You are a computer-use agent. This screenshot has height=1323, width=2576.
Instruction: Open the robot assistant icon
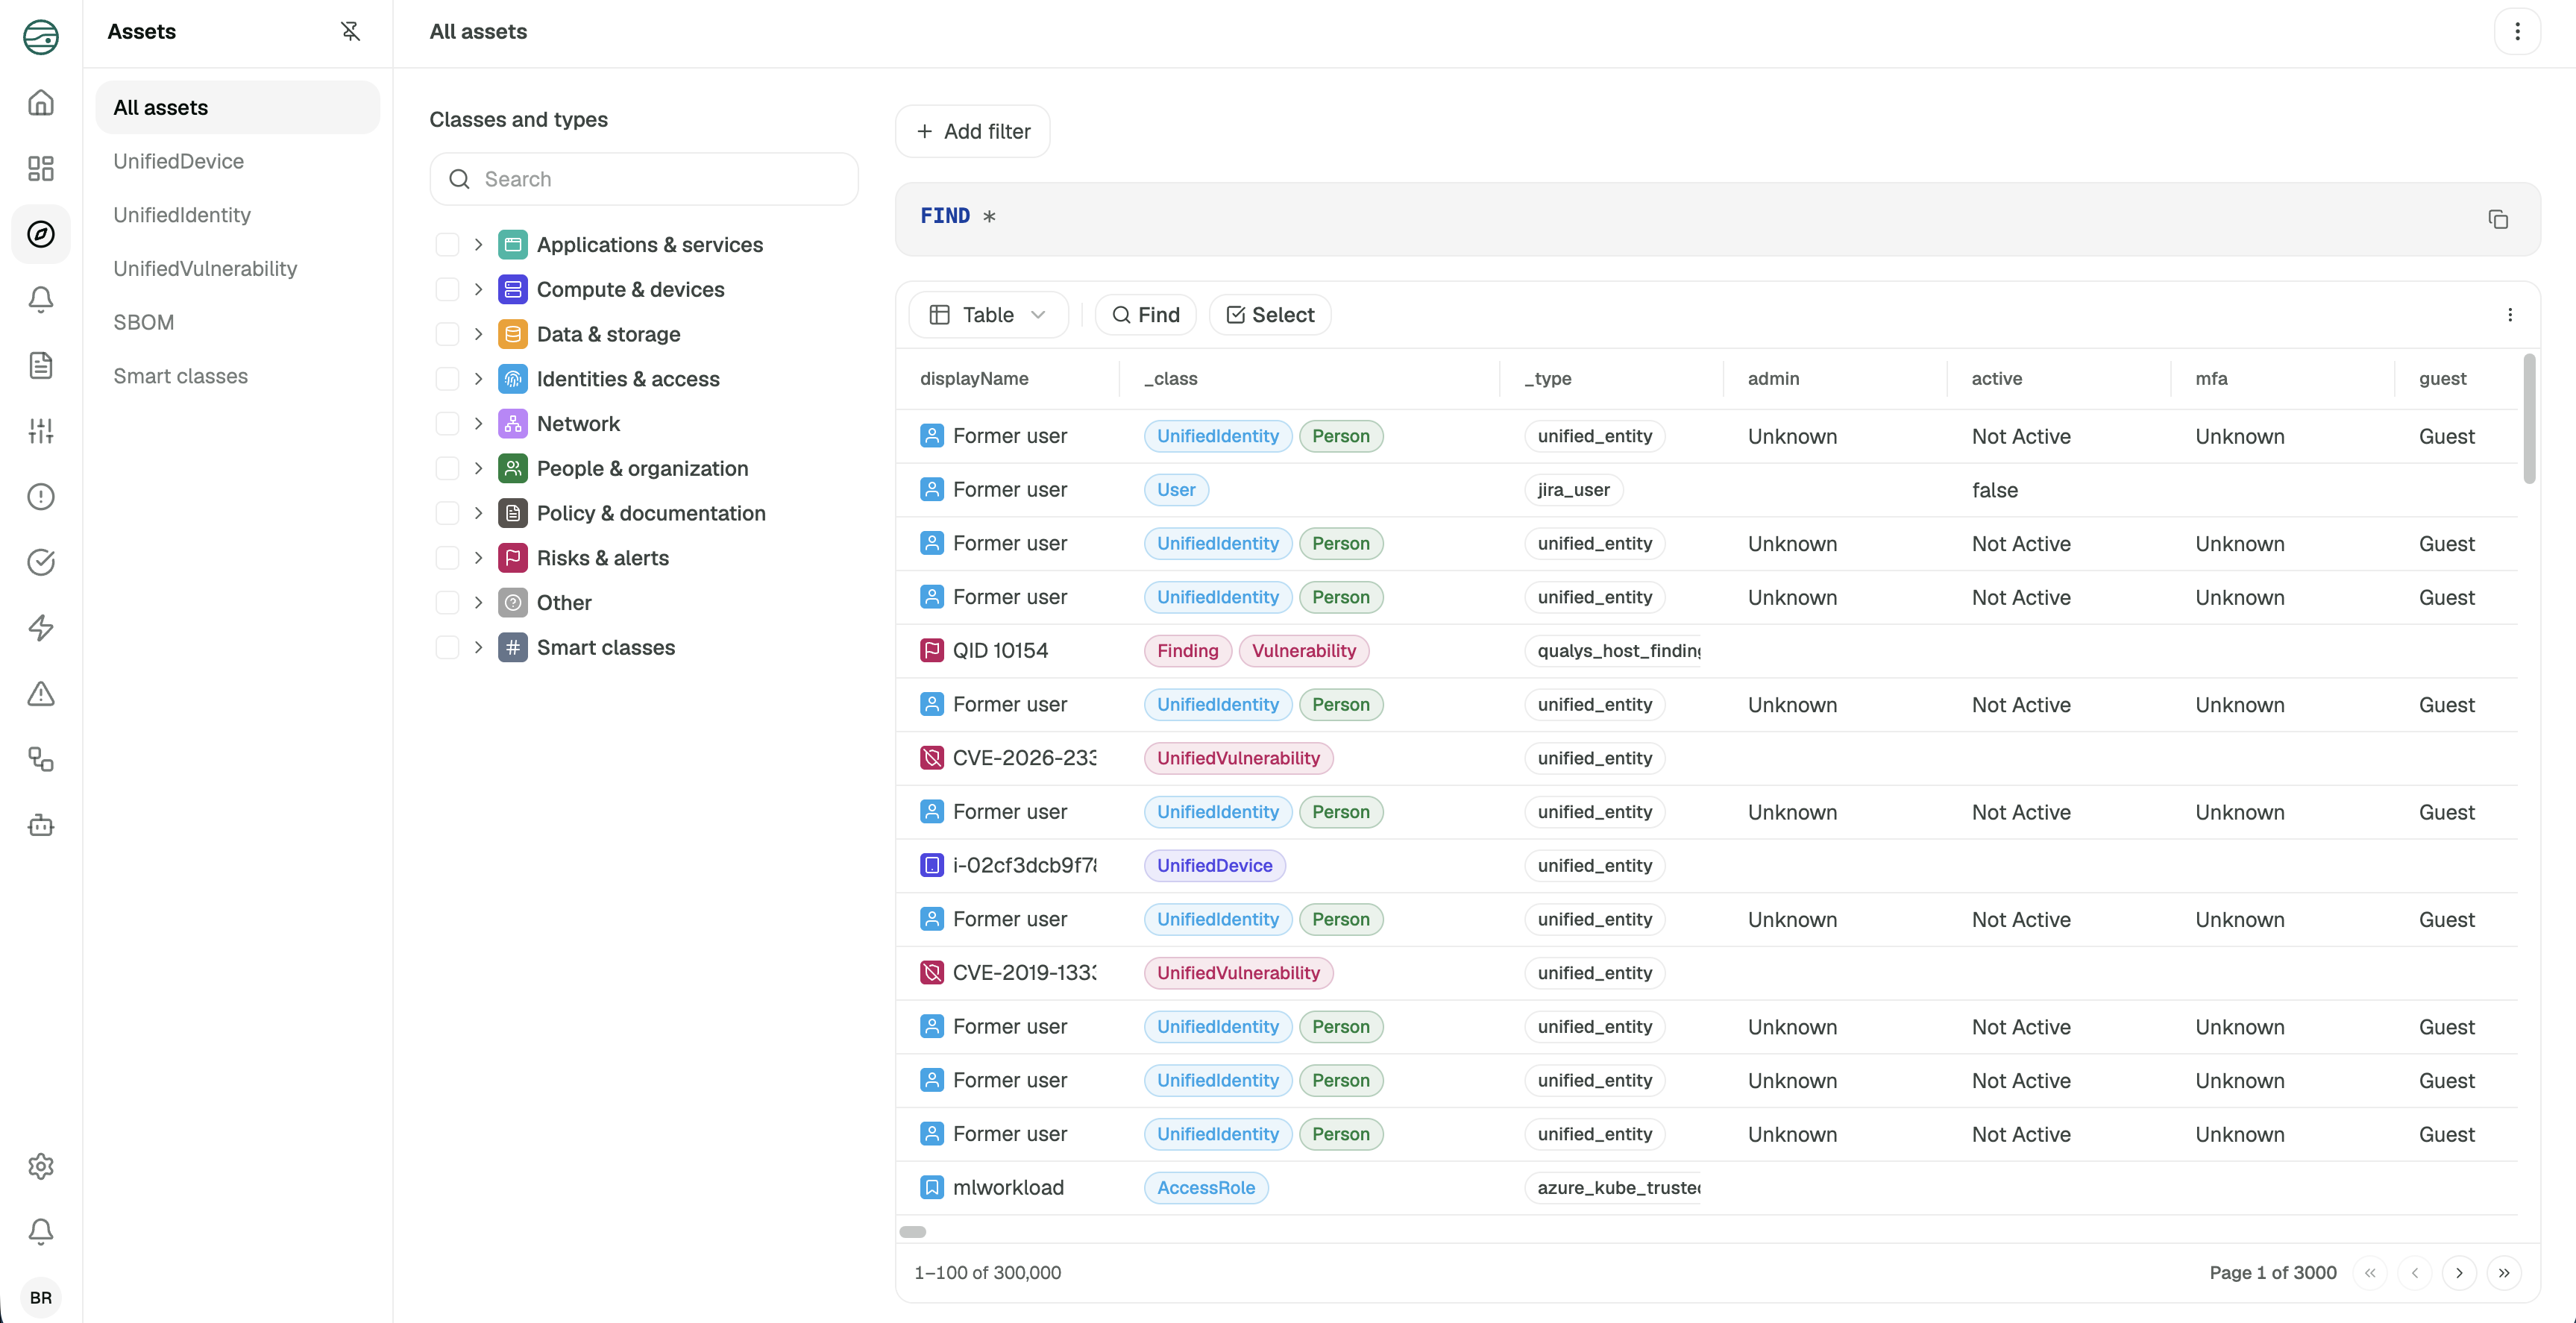coord(41,825)
